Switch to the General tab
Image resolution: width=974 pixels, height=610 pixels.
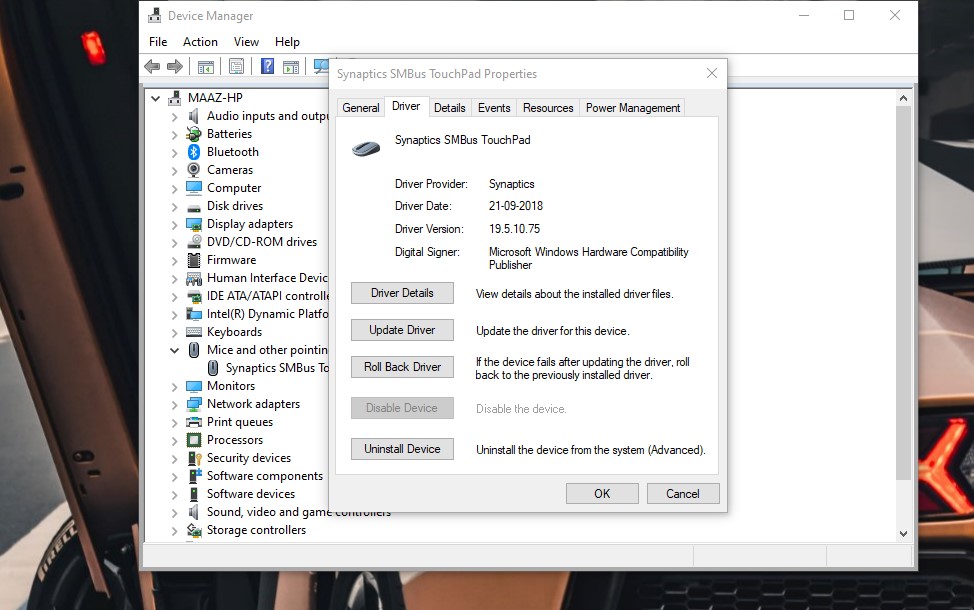point(361,108)
